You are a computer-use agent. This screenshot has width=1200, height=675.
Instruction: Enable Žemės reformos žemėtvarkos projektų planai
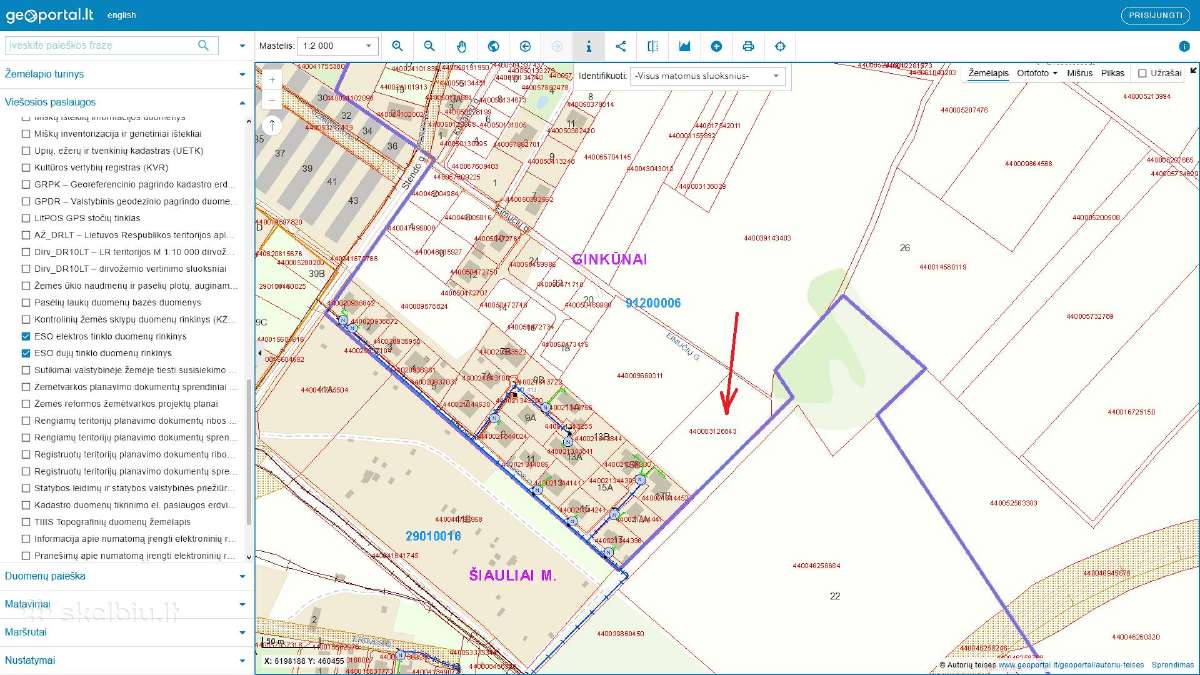[x=26, y=403]
